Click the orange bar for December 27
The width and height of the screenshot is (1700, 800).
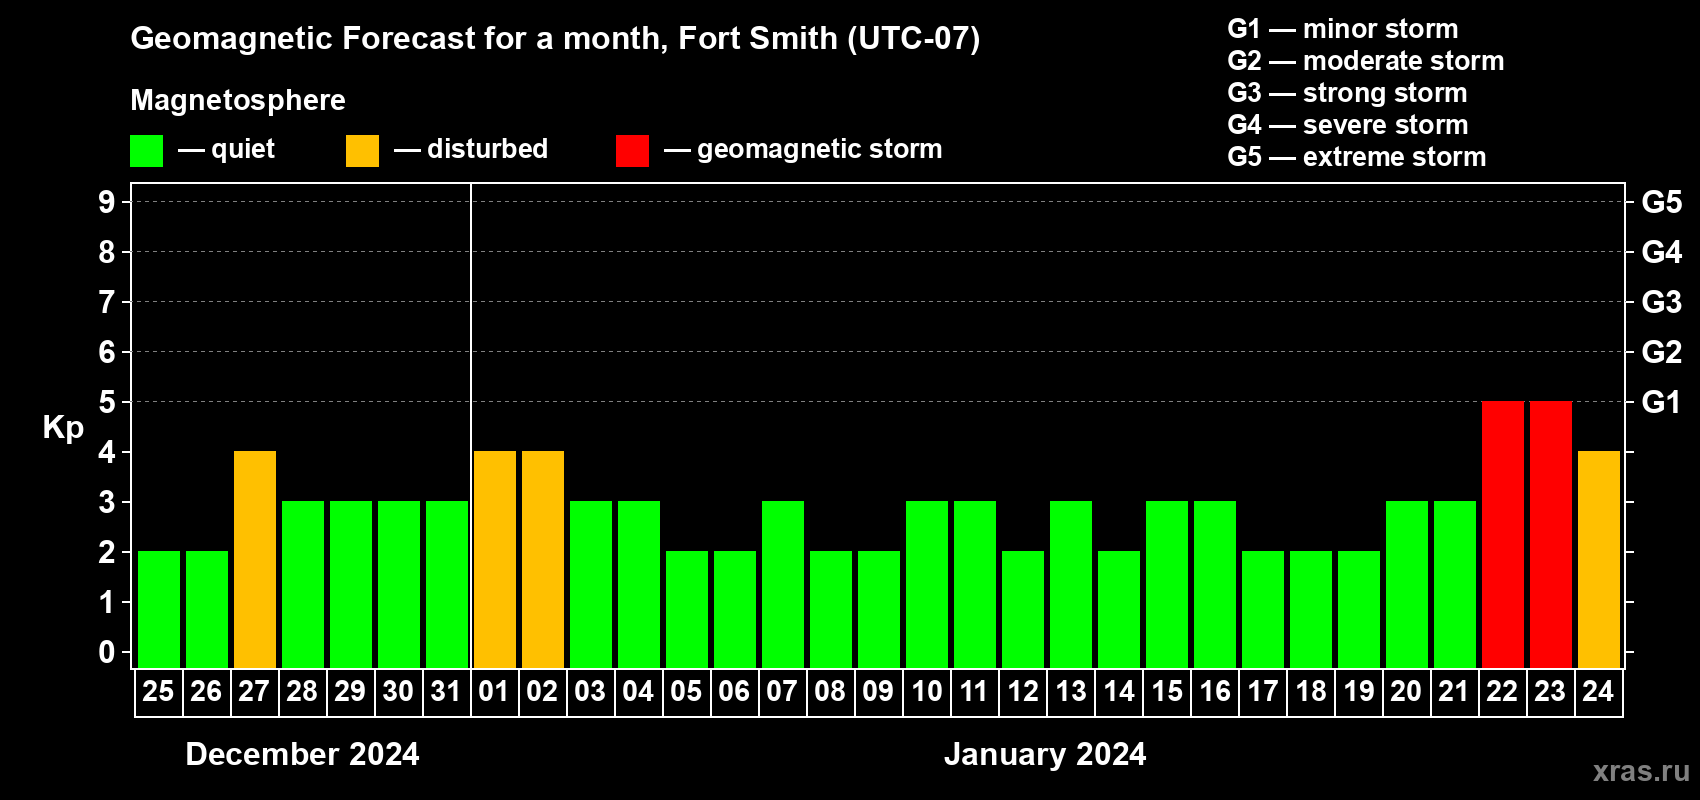255,559
